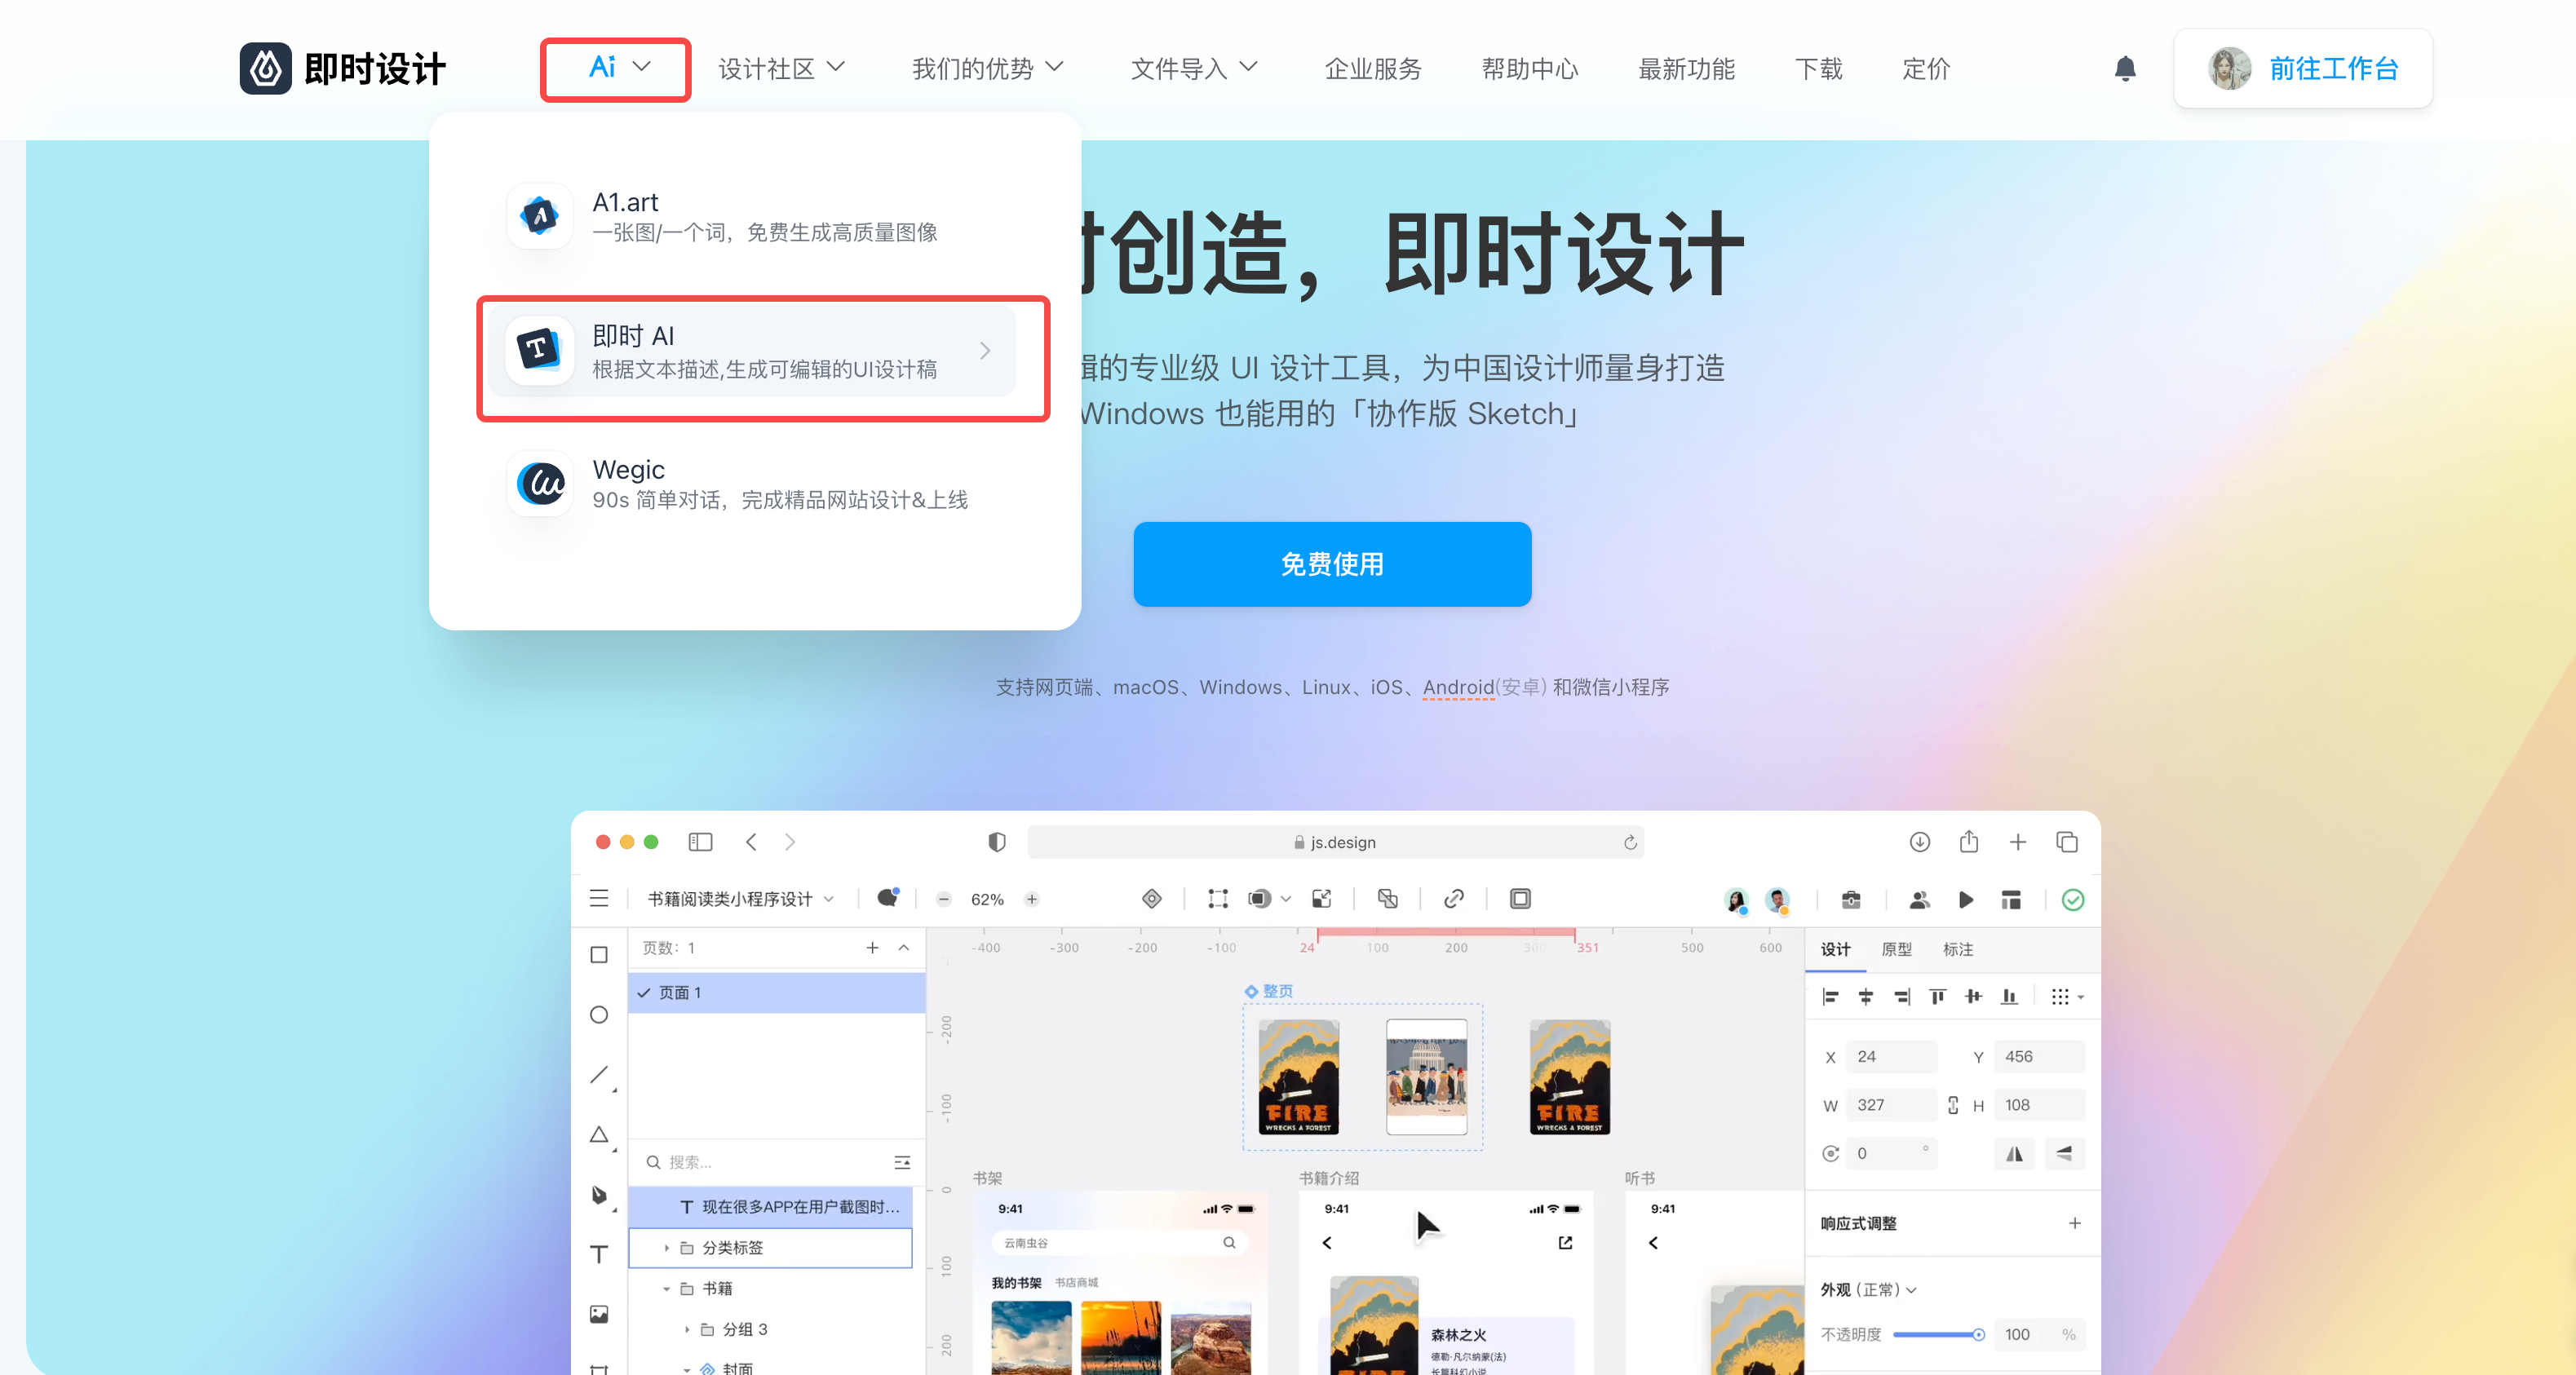2576x1375 pixels.
Task: Click the align bottom icon
Action: [x=2009, y=996]
